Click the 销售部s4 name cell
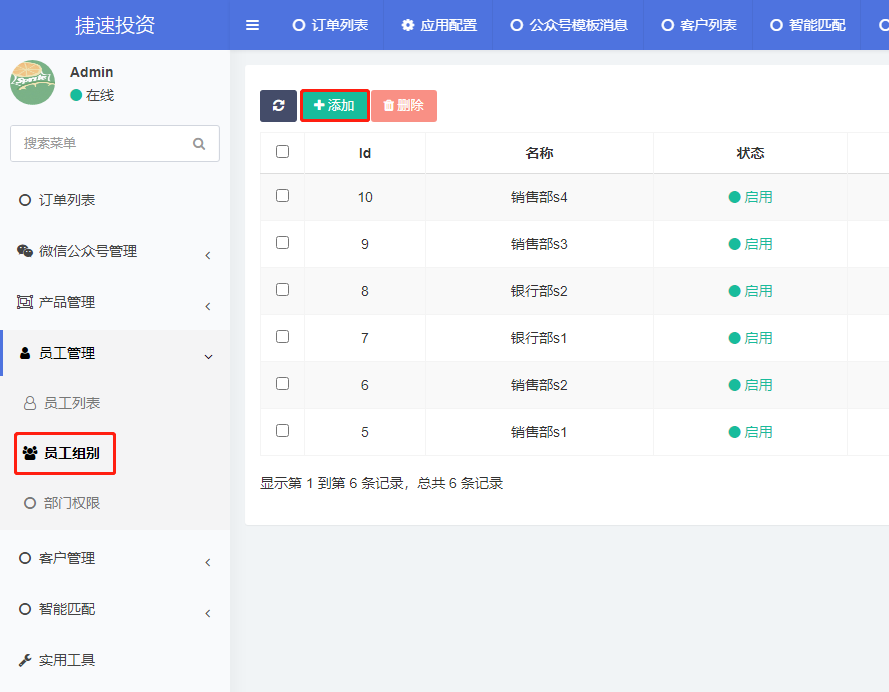The image size is (889, 692). 539,197
